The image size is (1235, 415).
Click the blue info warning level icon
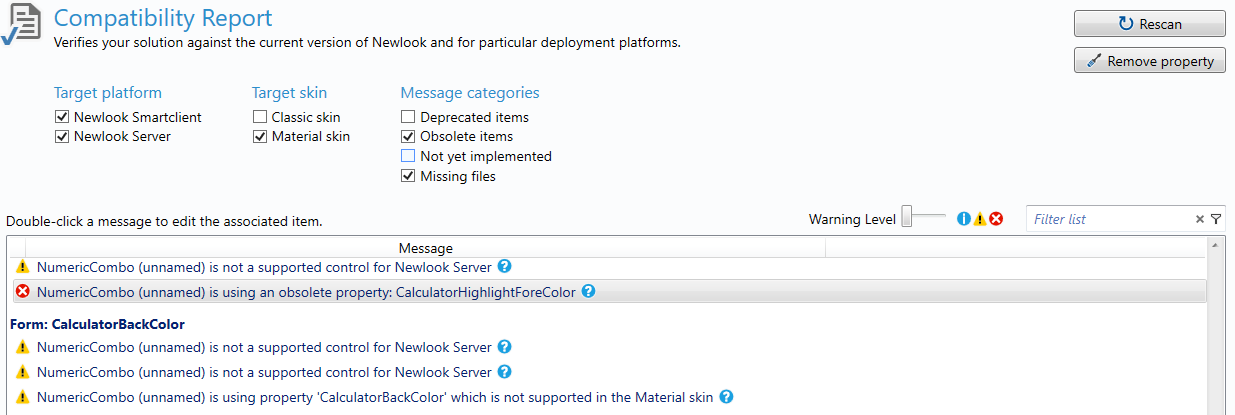point(964,219)
